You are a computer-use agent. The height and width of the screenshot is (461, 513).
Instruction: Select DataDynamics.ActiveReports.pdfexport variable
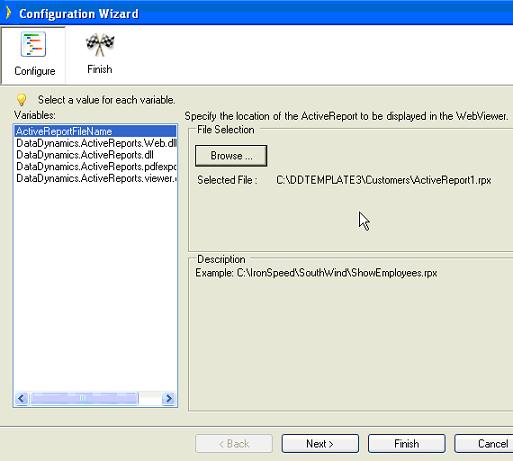(95, 167)
